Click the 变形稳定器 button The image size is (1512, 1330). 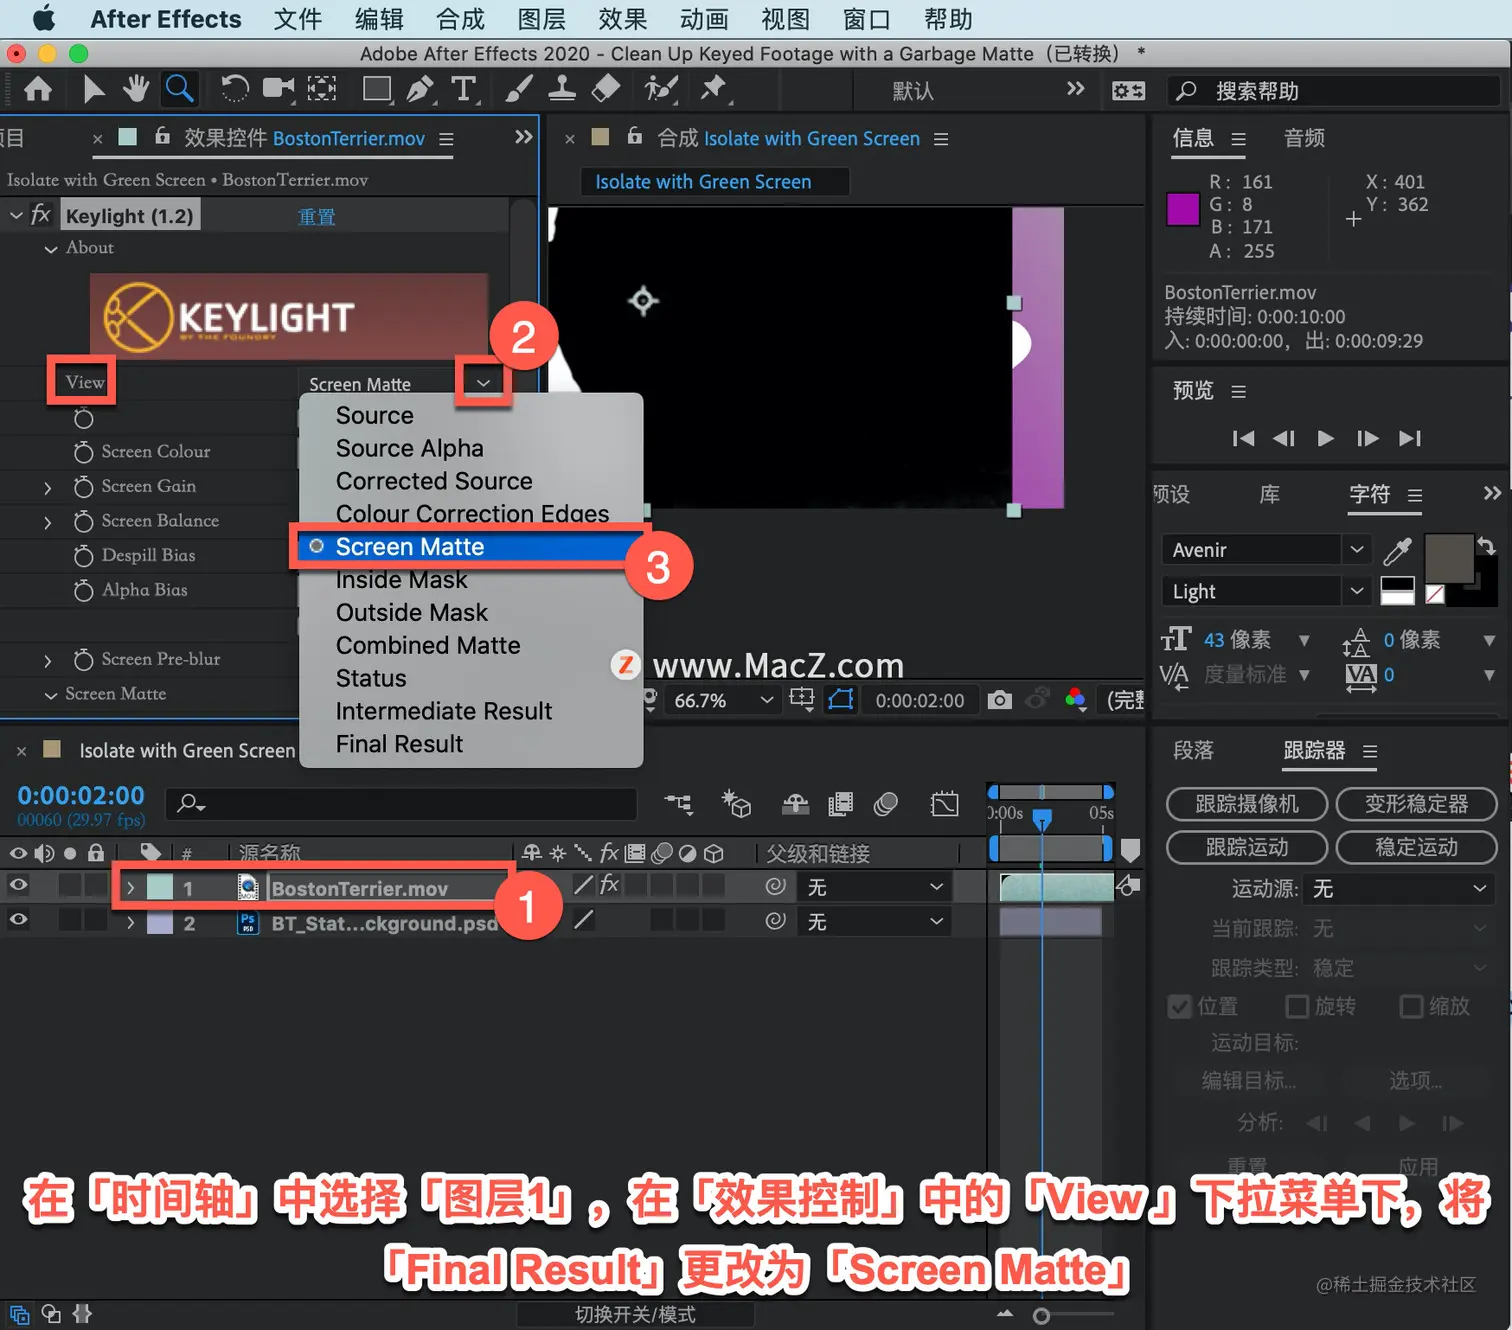(x=1416, y=803)
